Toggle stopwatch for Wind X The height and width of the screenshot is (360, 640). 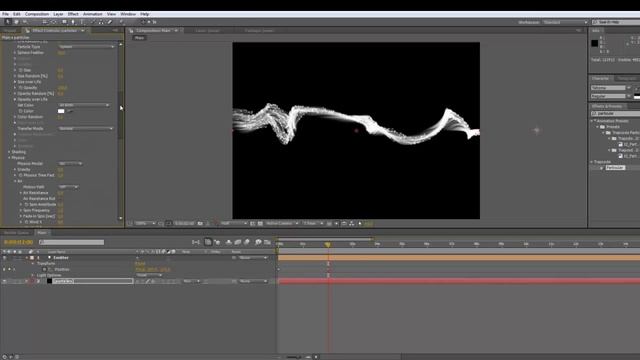(x=27, y=222)
